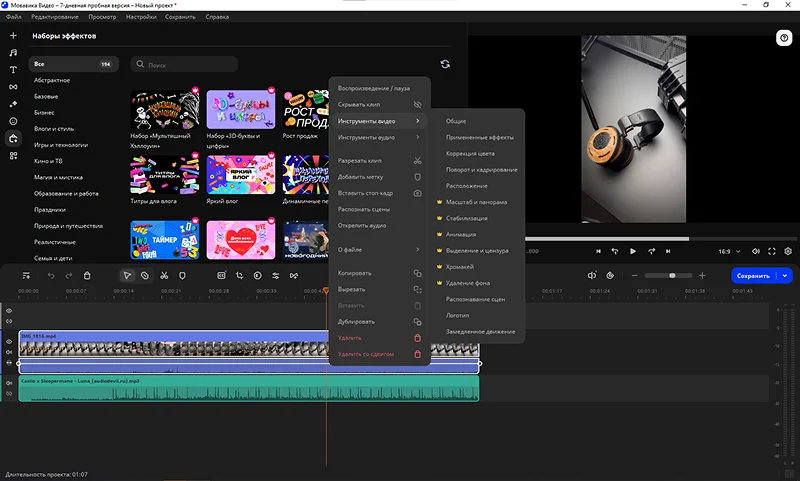Open the Titles (T) panel in sidebar

tap(13, 70)
